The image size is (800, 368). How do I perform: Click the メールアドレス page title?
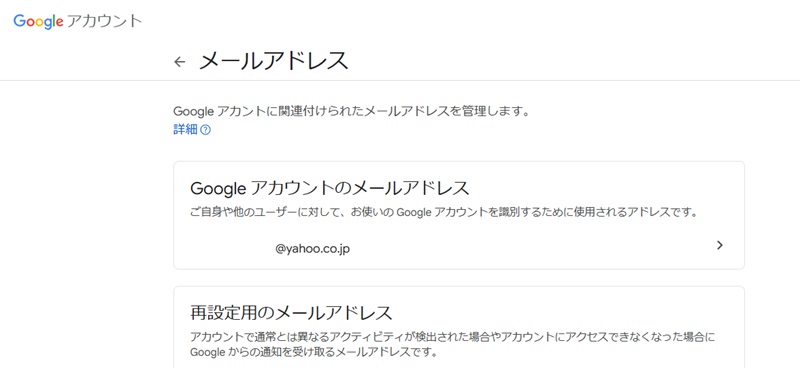click(x=273, y=61)
